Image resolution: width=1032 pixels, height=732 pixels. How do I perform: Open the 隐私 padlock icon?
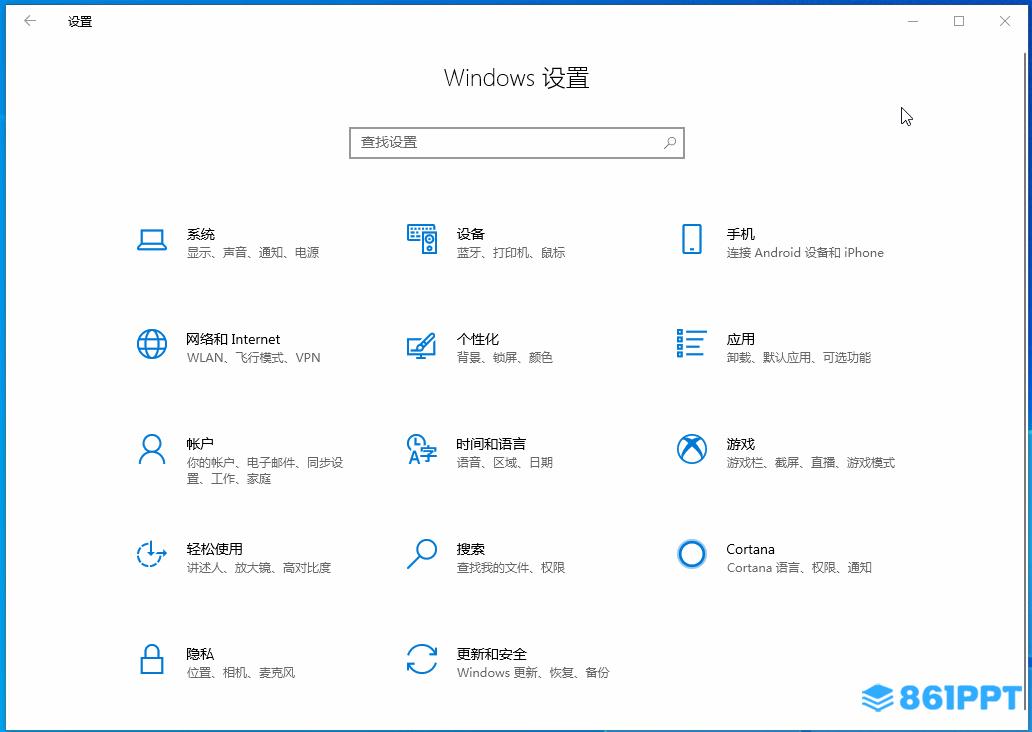coord(151,659)
